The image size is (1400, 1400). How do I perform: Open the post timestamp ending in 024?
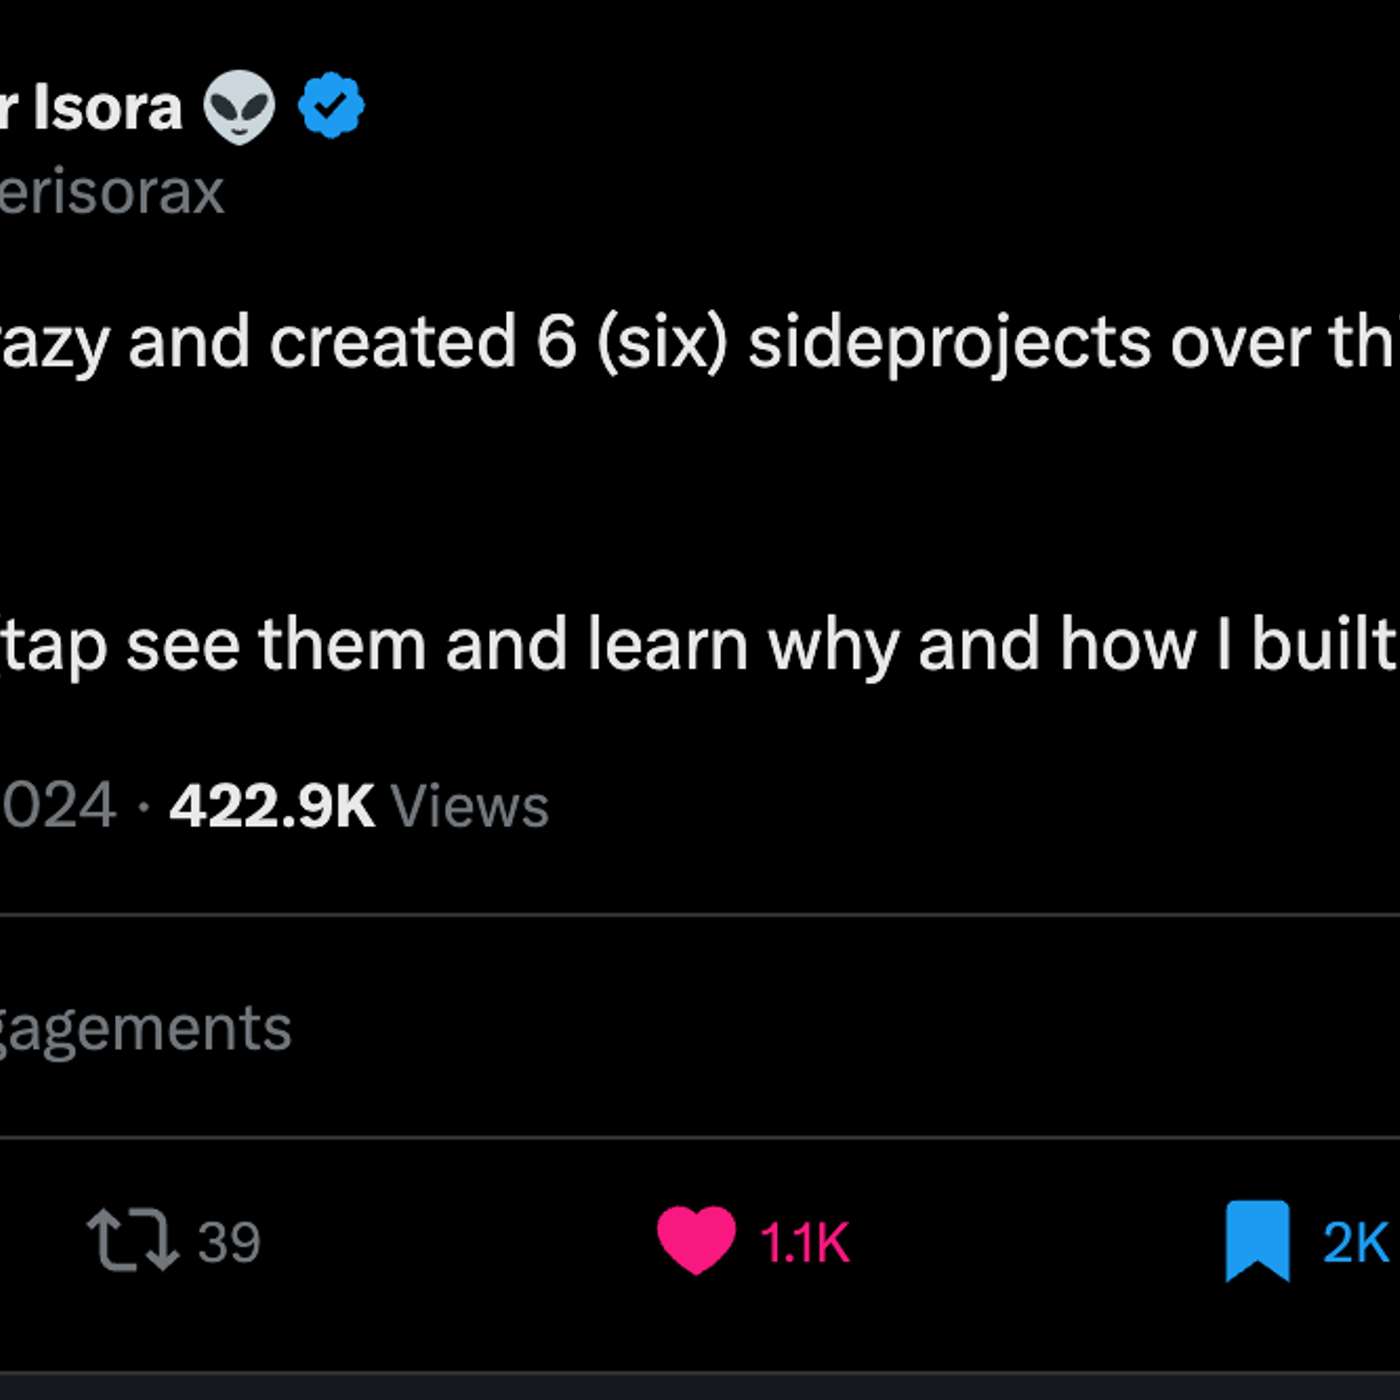tap(58, 806)
